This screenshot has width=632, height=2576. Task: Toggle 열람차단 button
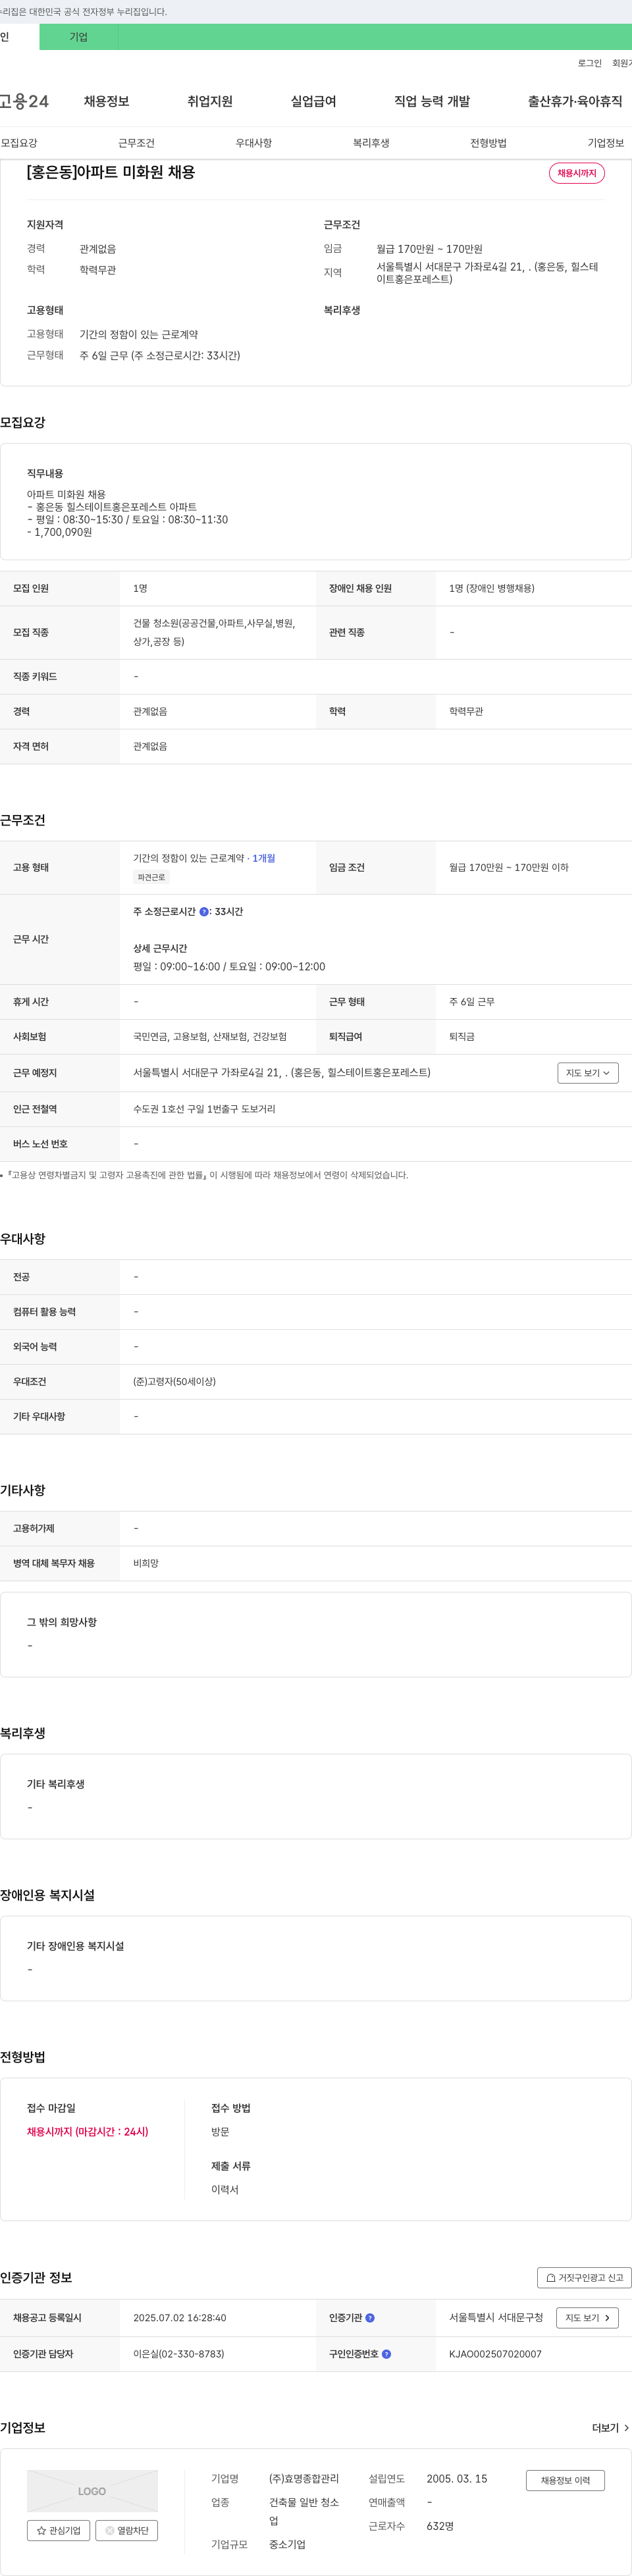coord(126,2531)
